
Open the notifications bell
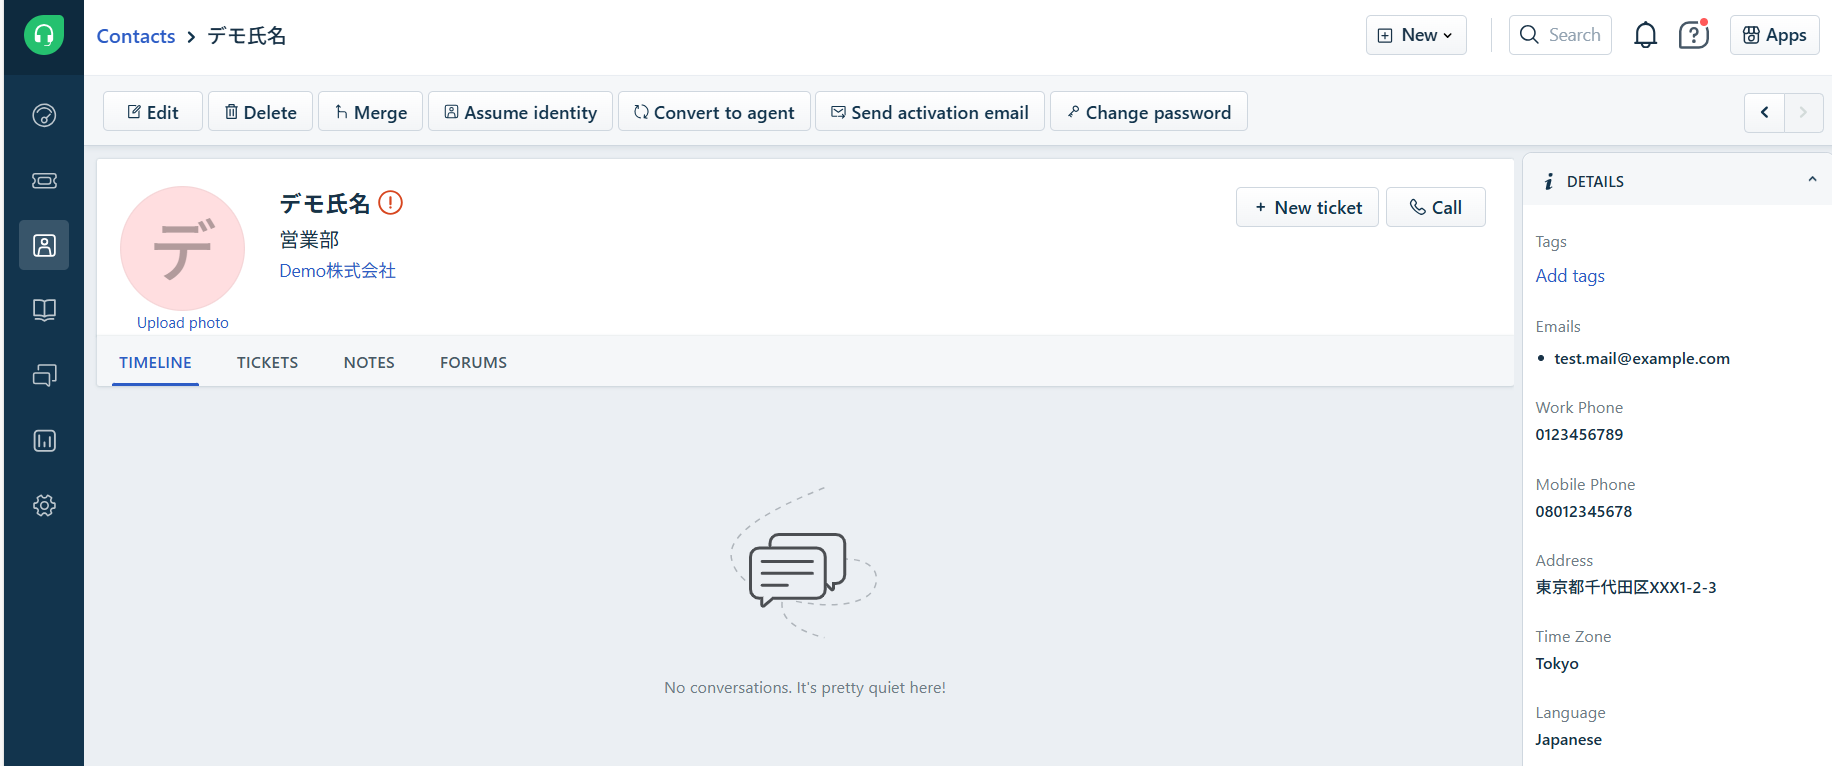[x=1645, y=35]
